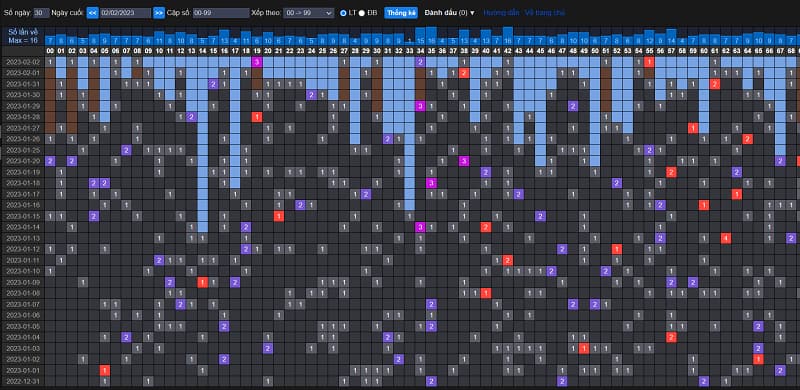
Task: Click the magenta 3 cell on 2023-02-02 row
Action: coord(257,62)
